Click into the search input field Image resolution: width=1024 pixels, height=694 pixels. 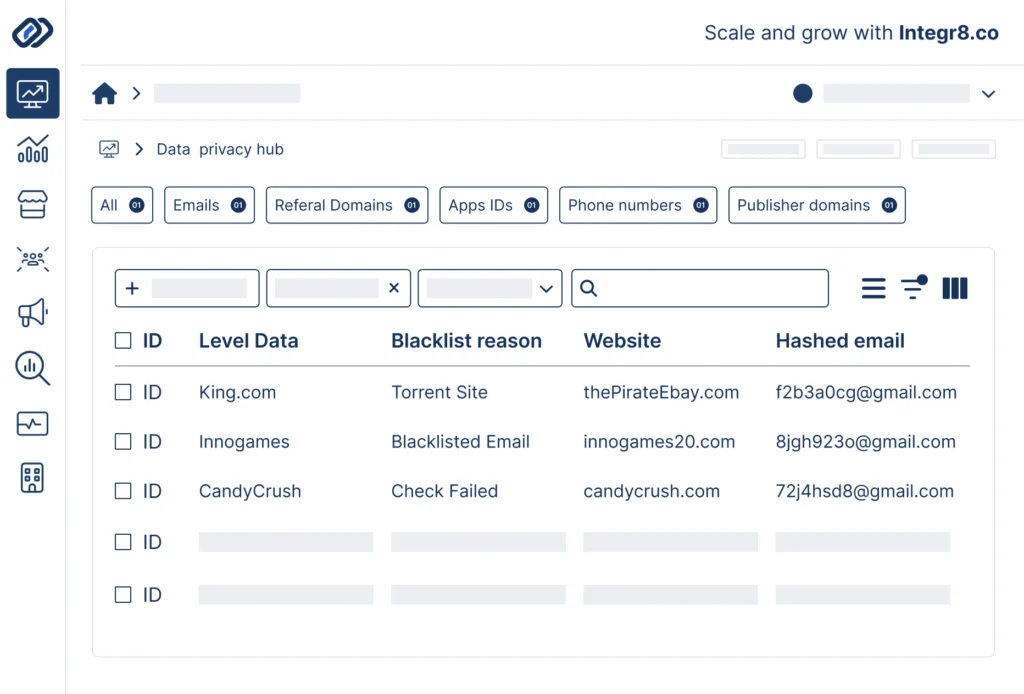click(700, 288)
